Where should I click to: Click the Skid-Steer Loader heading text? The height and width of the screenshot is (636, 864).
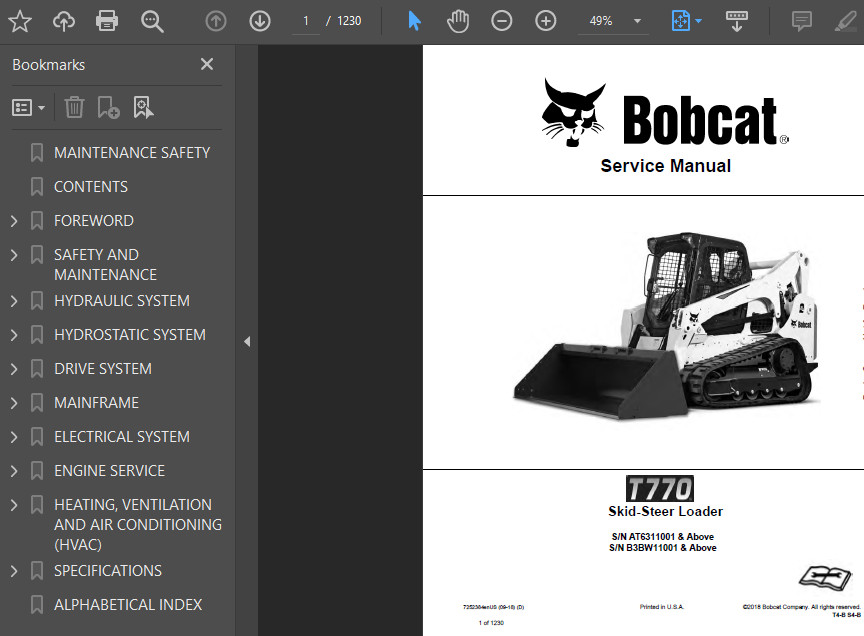(x=665, y=511)
